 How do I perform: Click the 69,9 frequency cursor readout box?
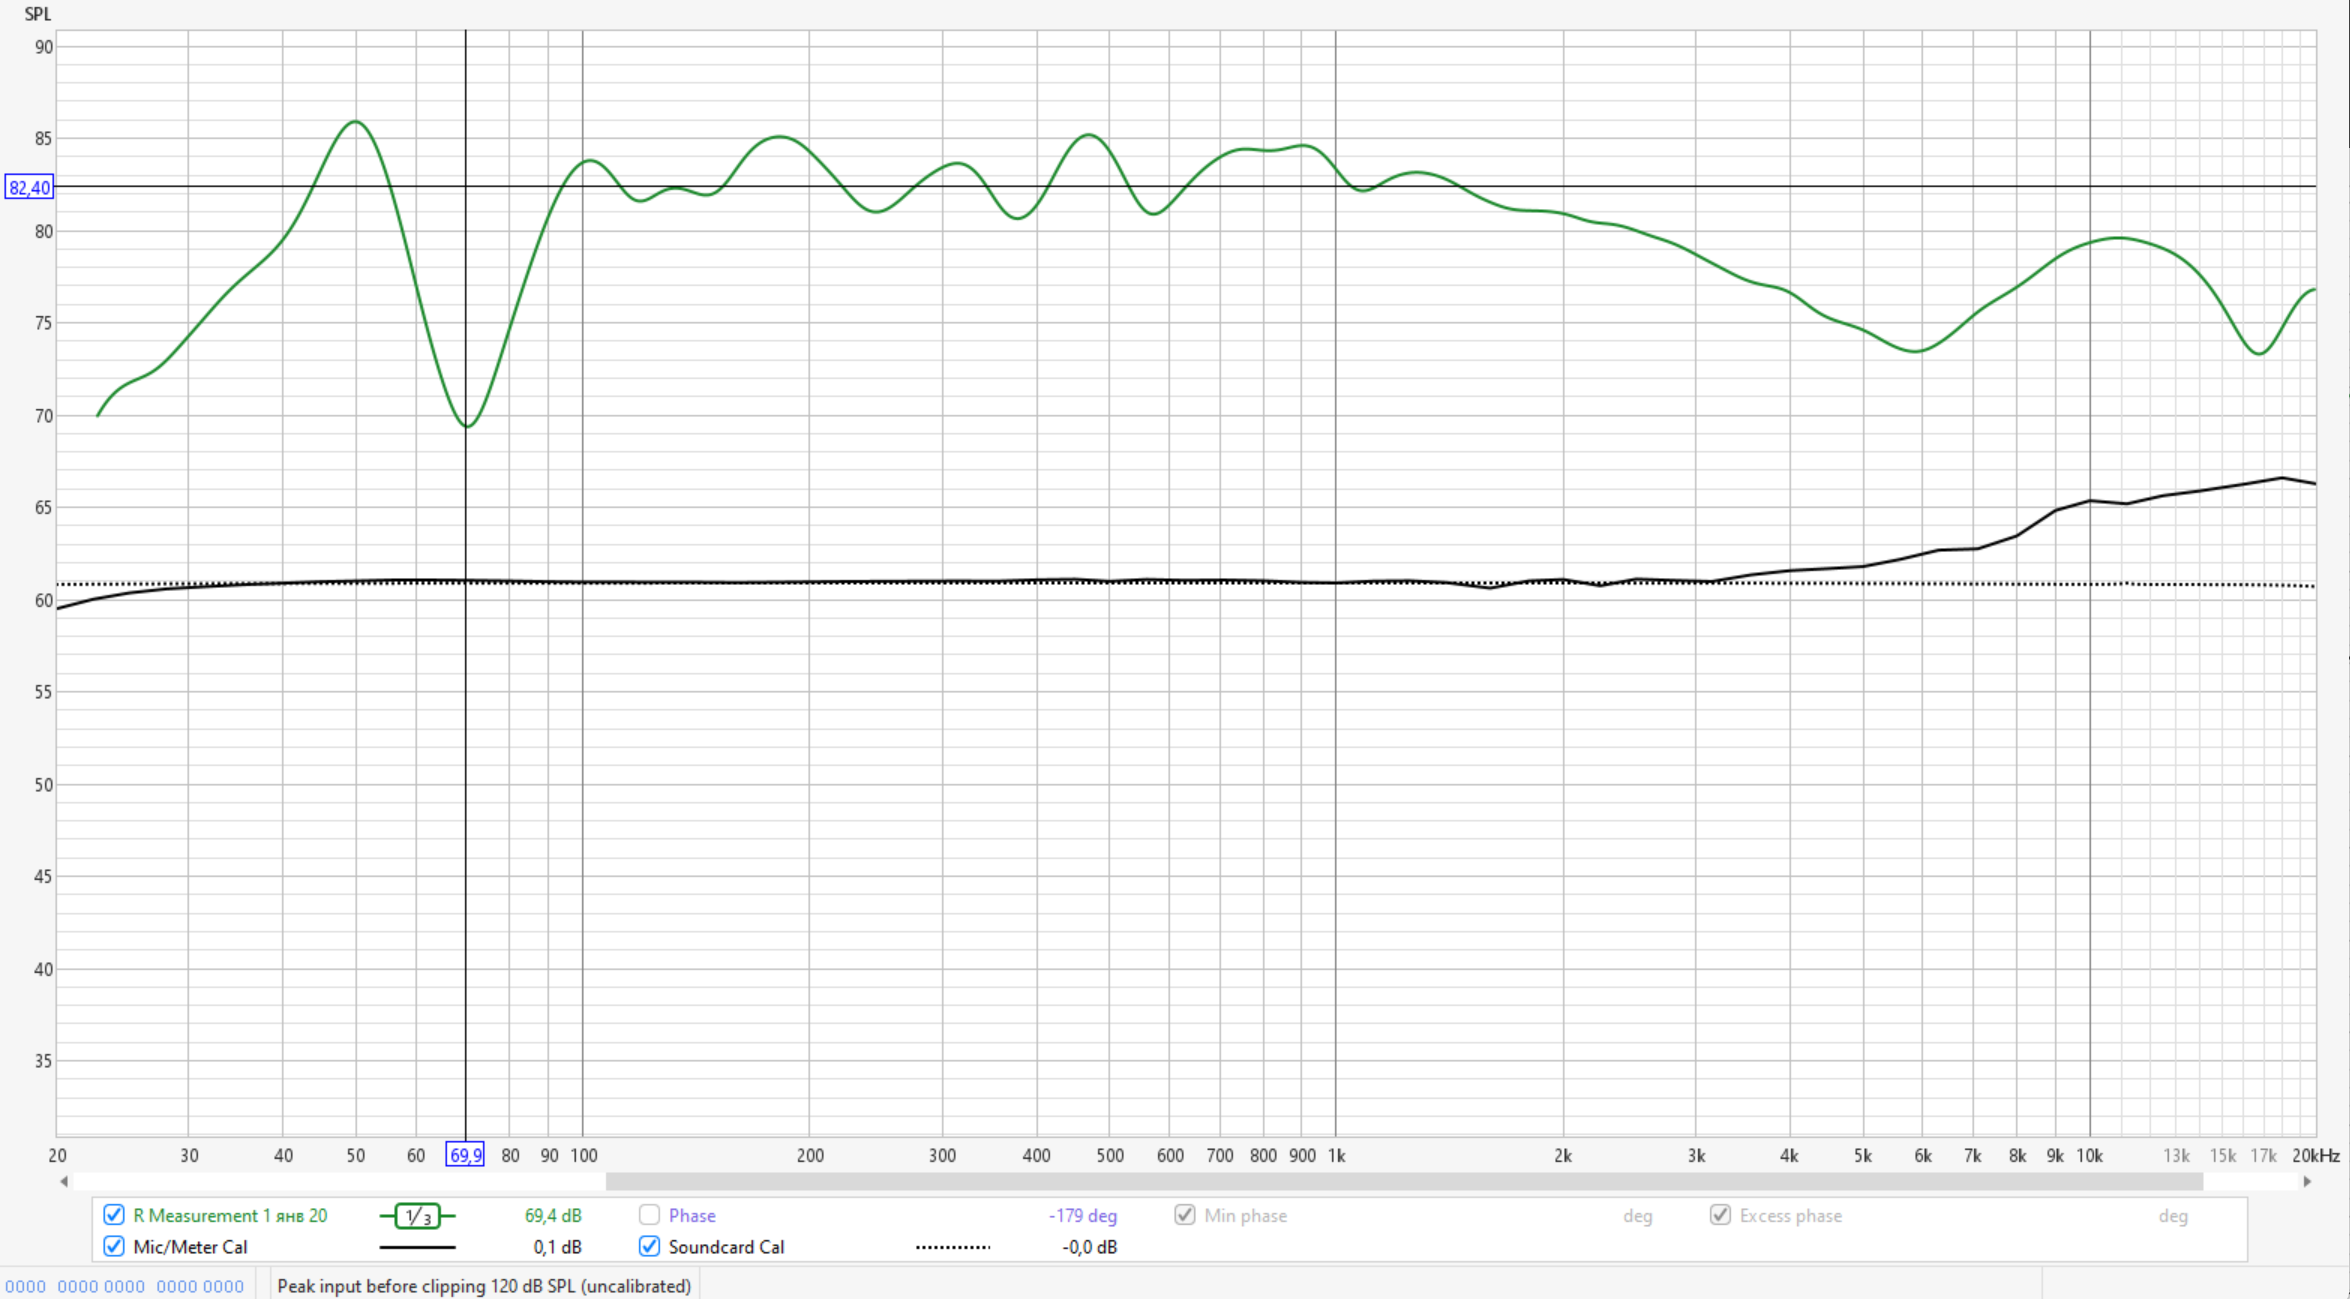click(465, 1155)
